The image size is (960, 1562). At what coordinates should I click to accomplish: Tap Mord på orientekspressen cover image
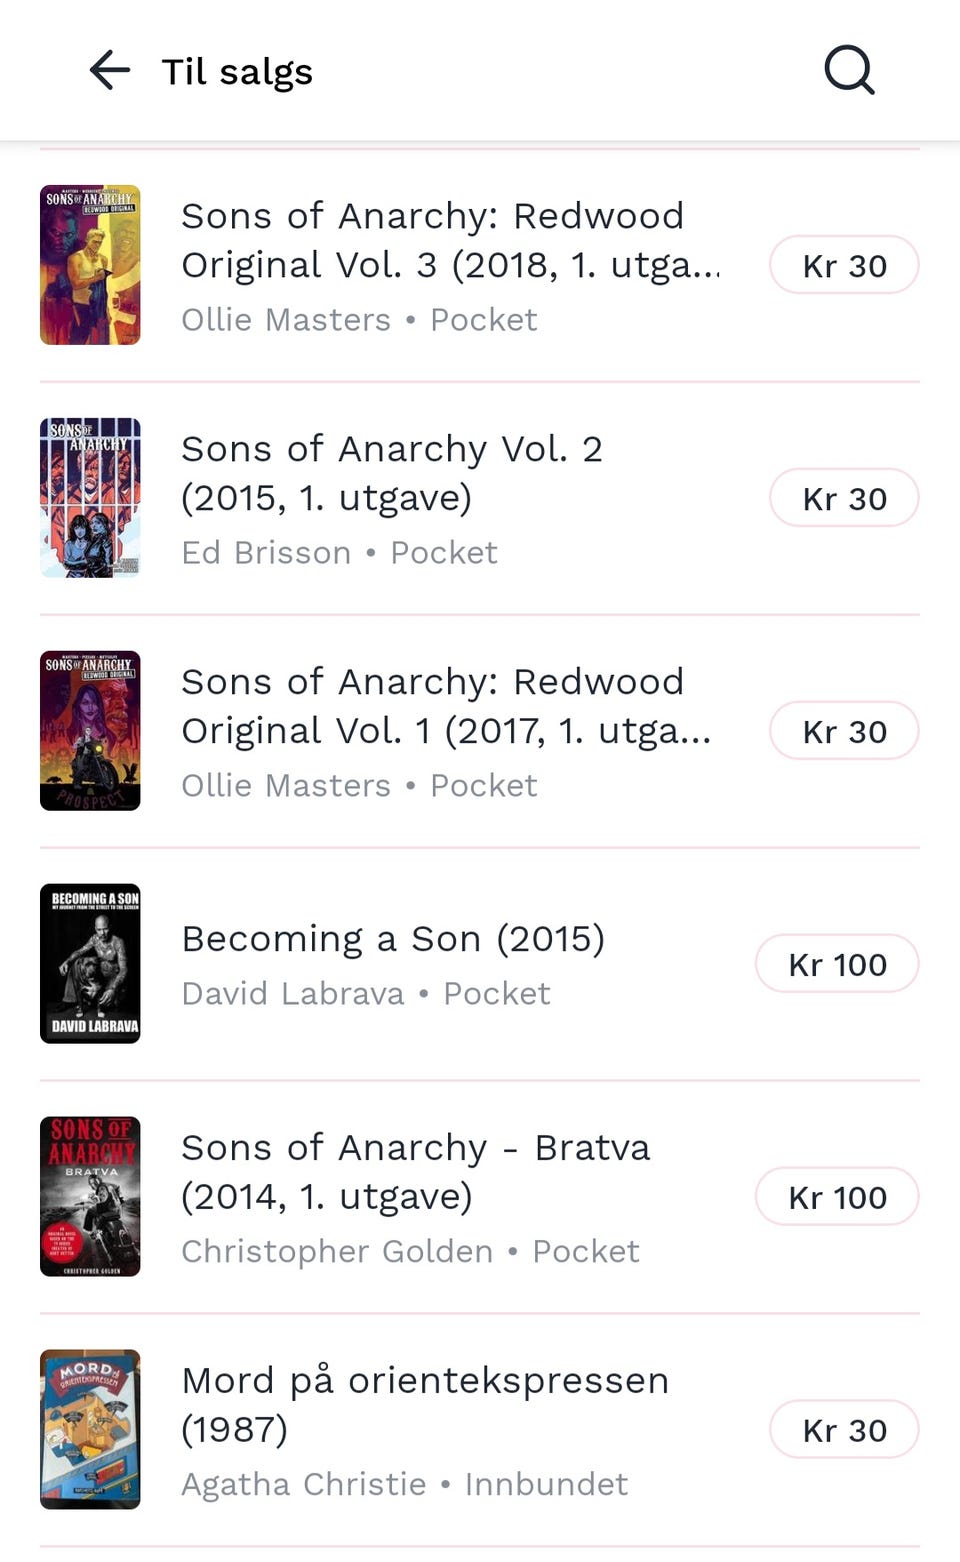90,1430
